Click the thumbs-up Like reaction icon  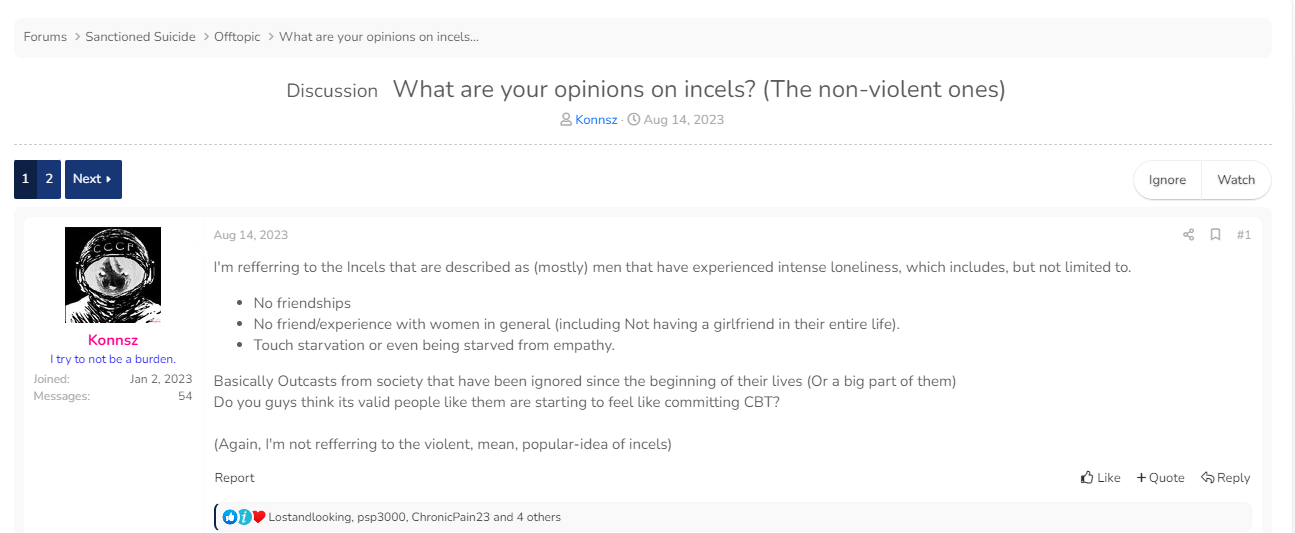coord(230,517)
